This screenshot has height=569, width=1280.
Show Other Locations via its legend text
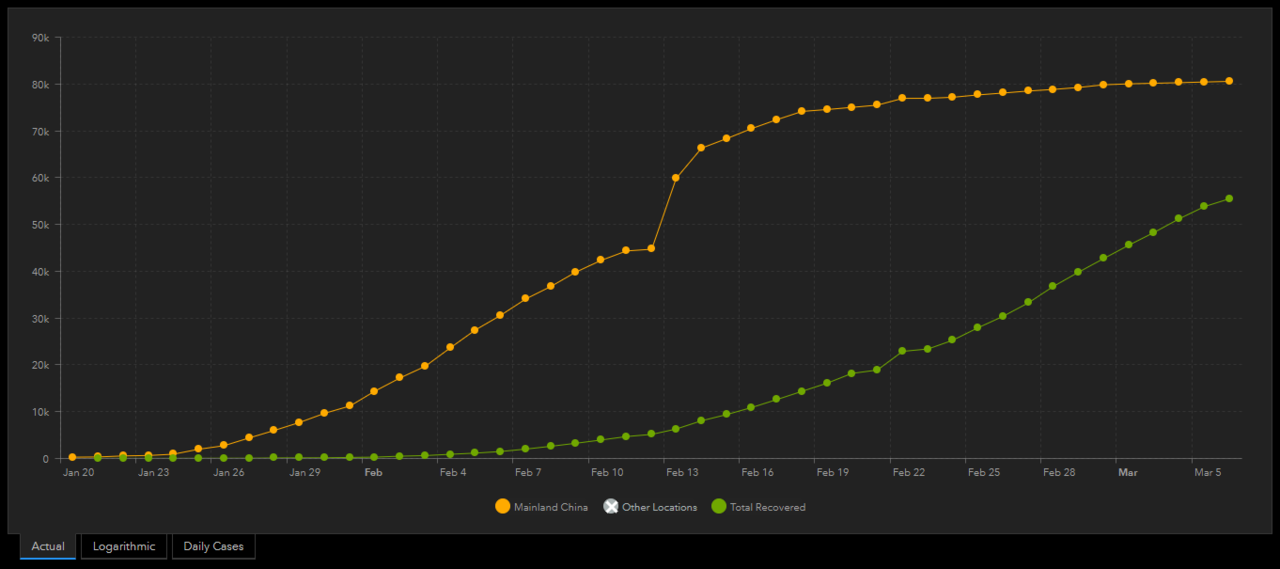click(659, 507)
